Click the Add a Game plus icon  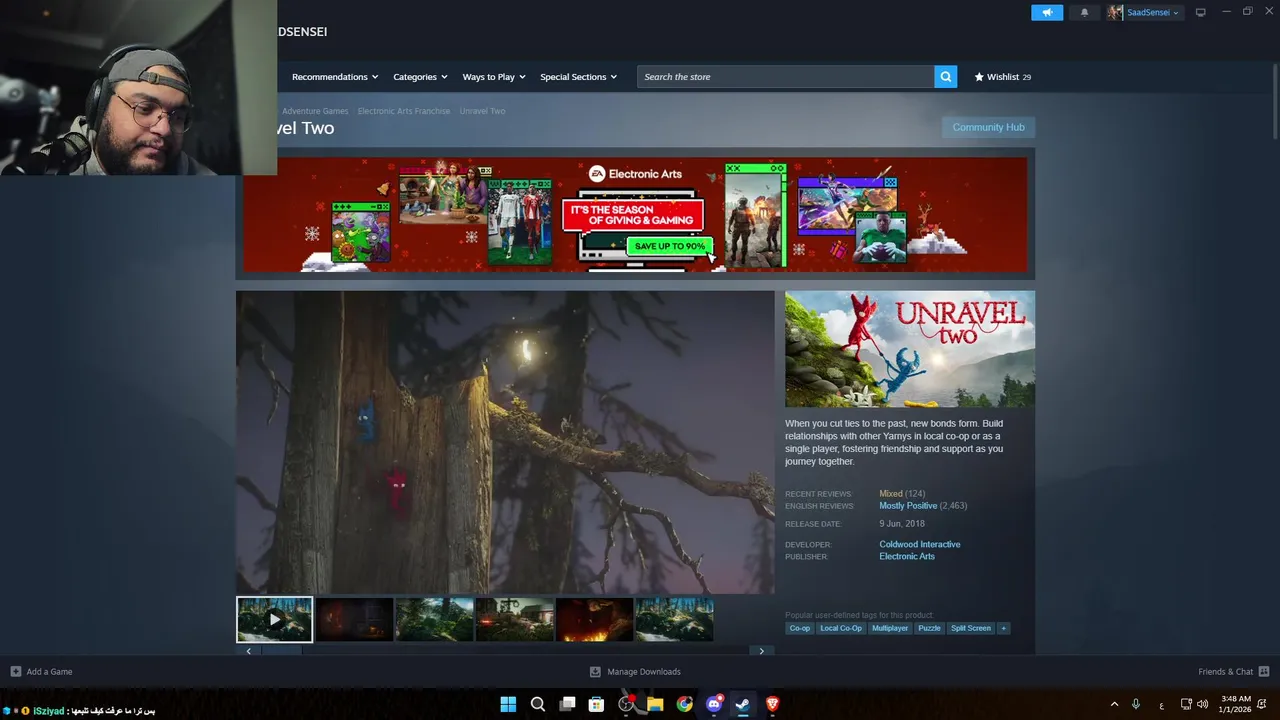[15, 671]
